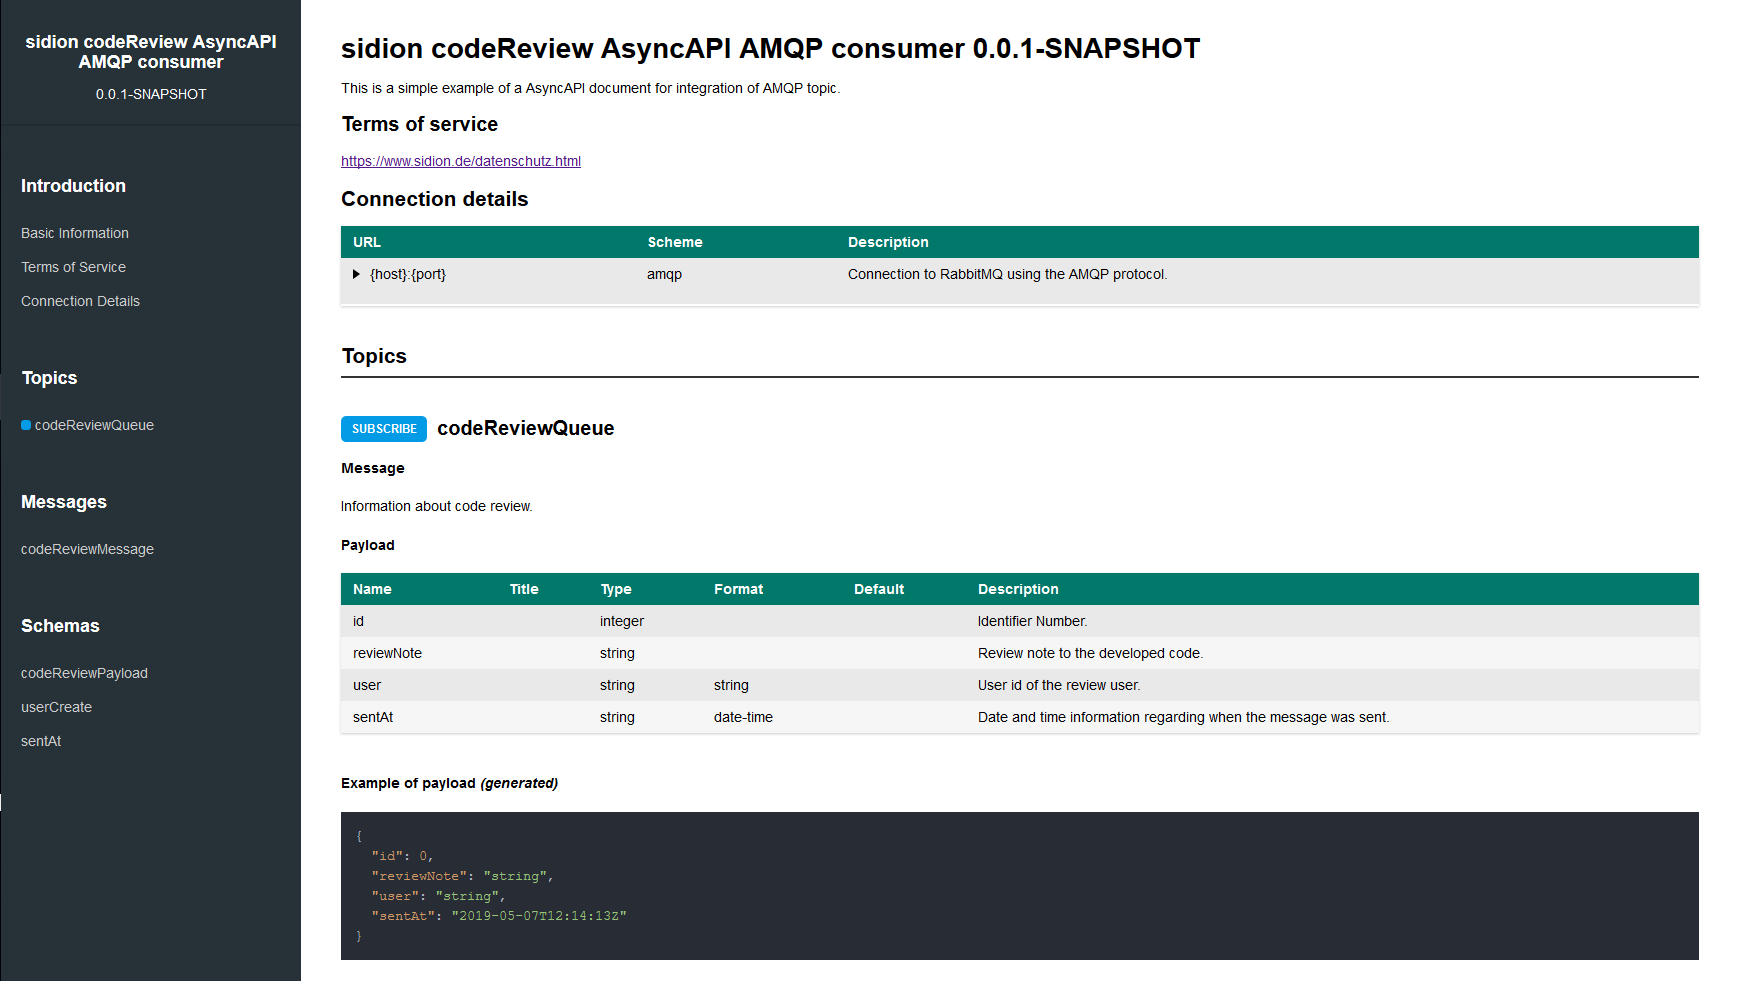Jump to Connection Details sidebar link
This screenshot has height=981, width=1740.
[80, 301]
